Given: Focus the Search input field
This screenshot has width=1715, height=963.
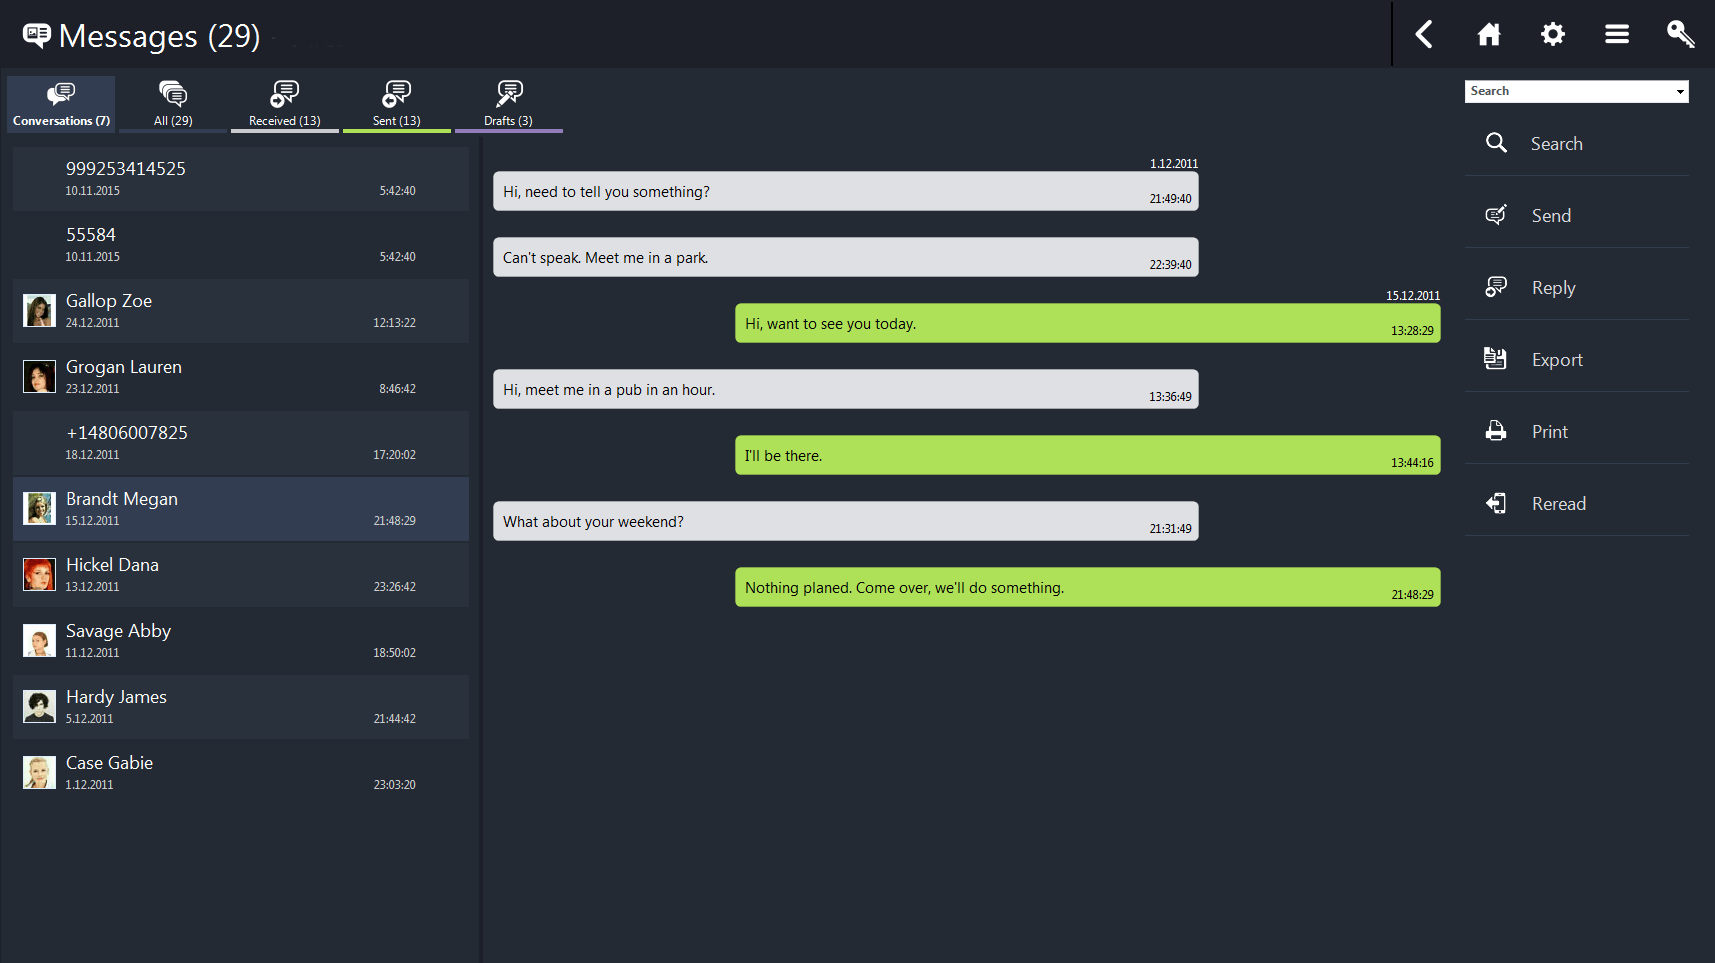Looking at the screenshot, I should tap(1567, 92).
